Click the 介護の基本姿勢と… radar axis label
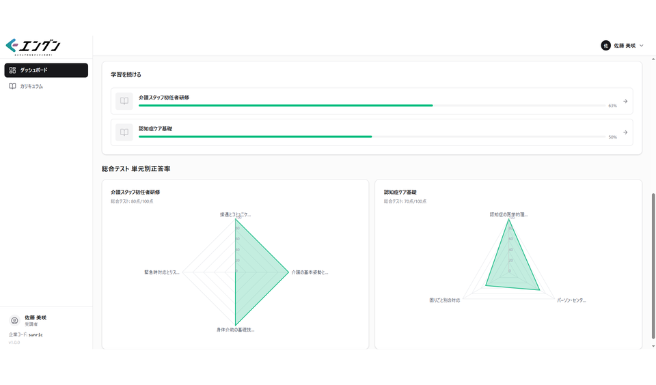This screenshot has height=385, width=656. 310,272
